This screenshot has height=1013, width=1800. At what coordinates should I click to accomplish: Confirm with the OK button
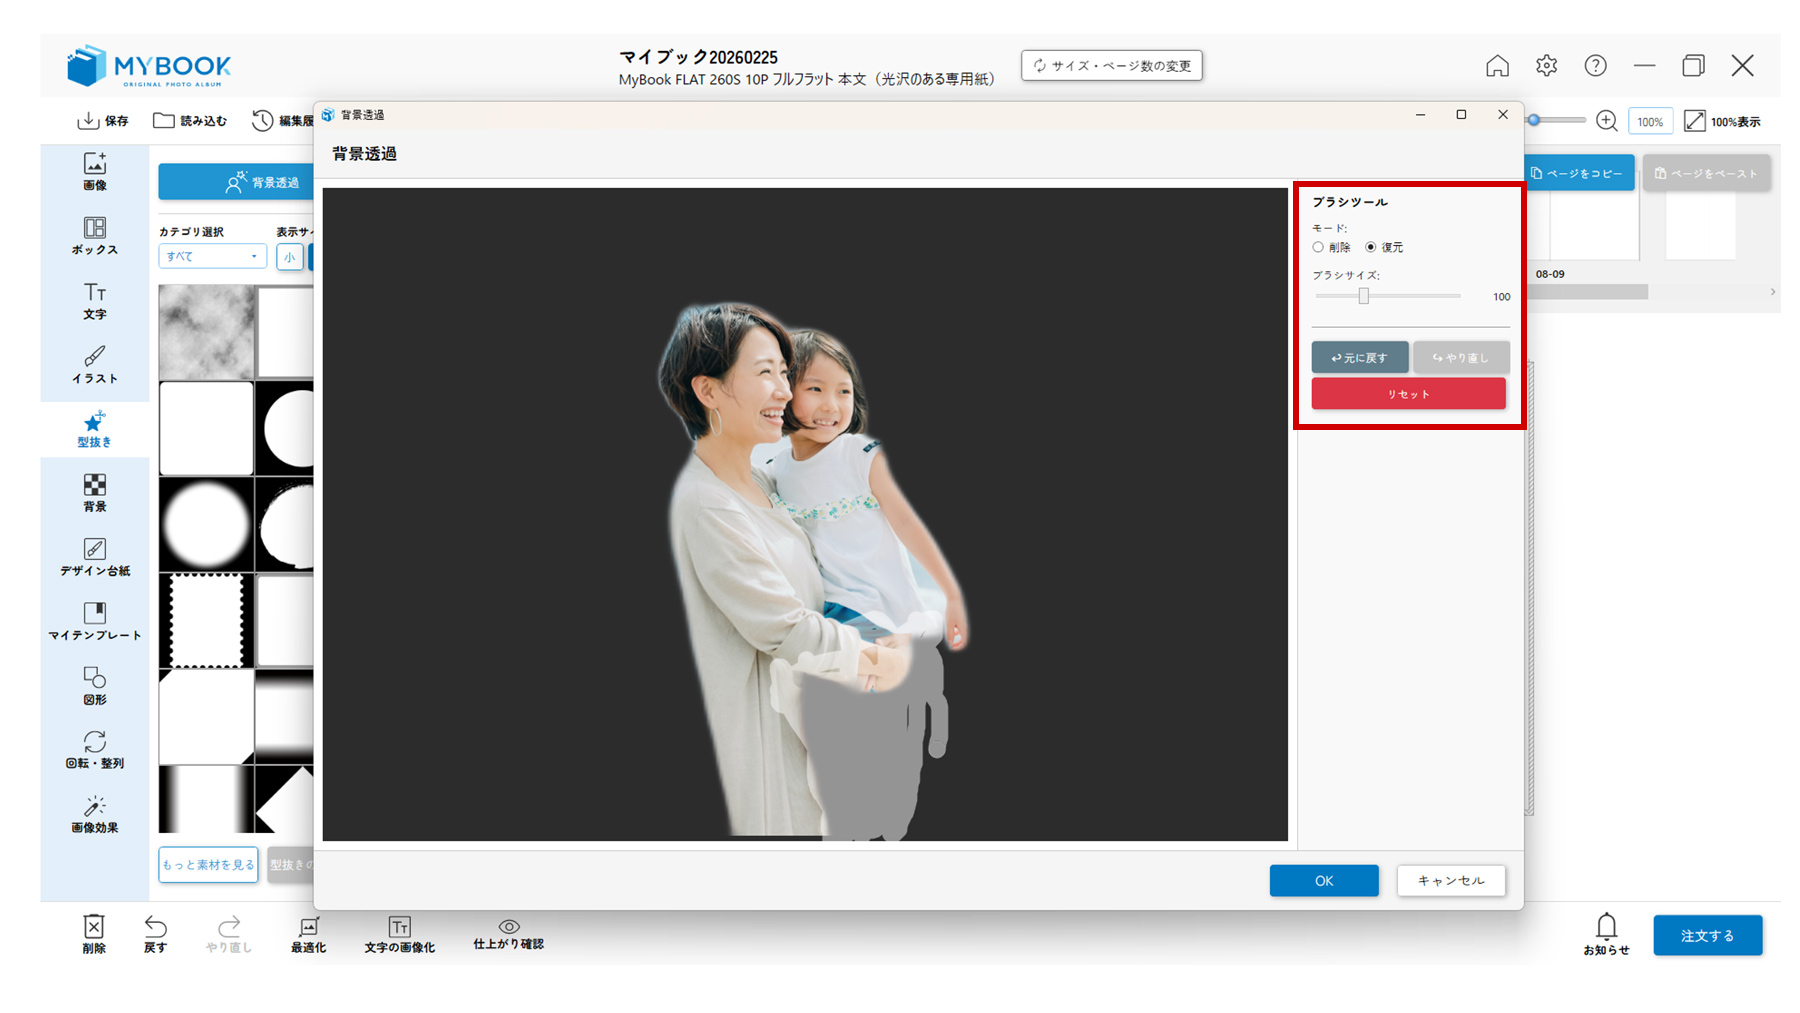(x=1324, y=881)
